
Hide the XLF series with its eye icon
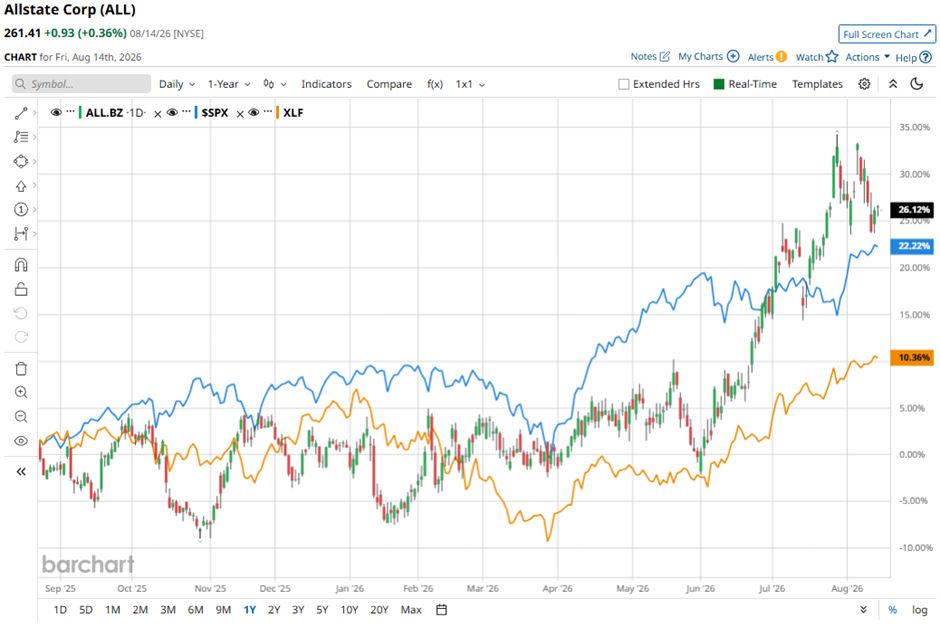point(254,112)
